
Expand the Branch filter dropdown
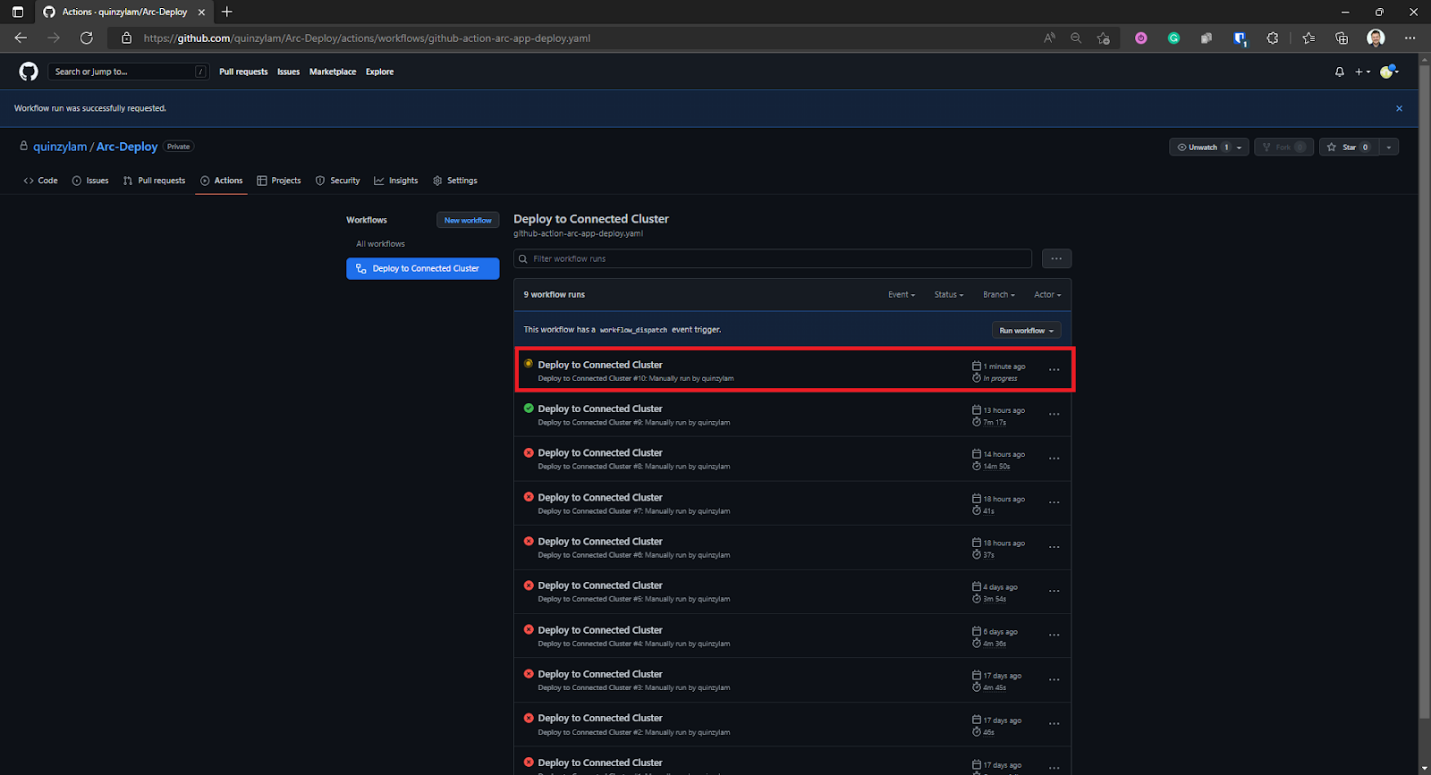tap(999, 295)
